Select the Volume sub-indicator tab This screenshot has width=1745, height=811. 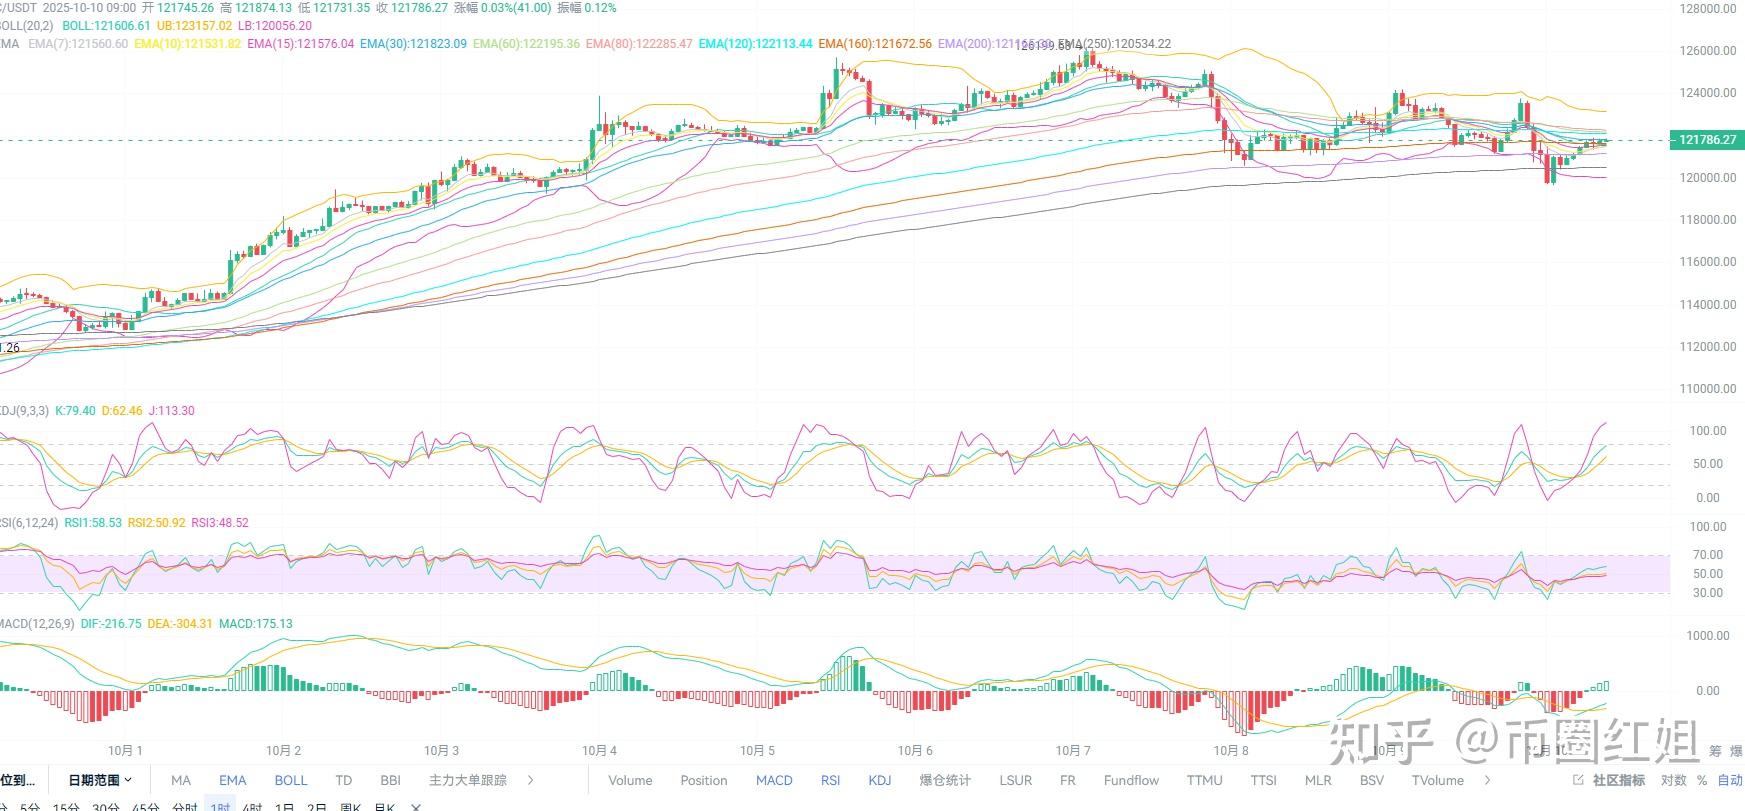[630, 780]
